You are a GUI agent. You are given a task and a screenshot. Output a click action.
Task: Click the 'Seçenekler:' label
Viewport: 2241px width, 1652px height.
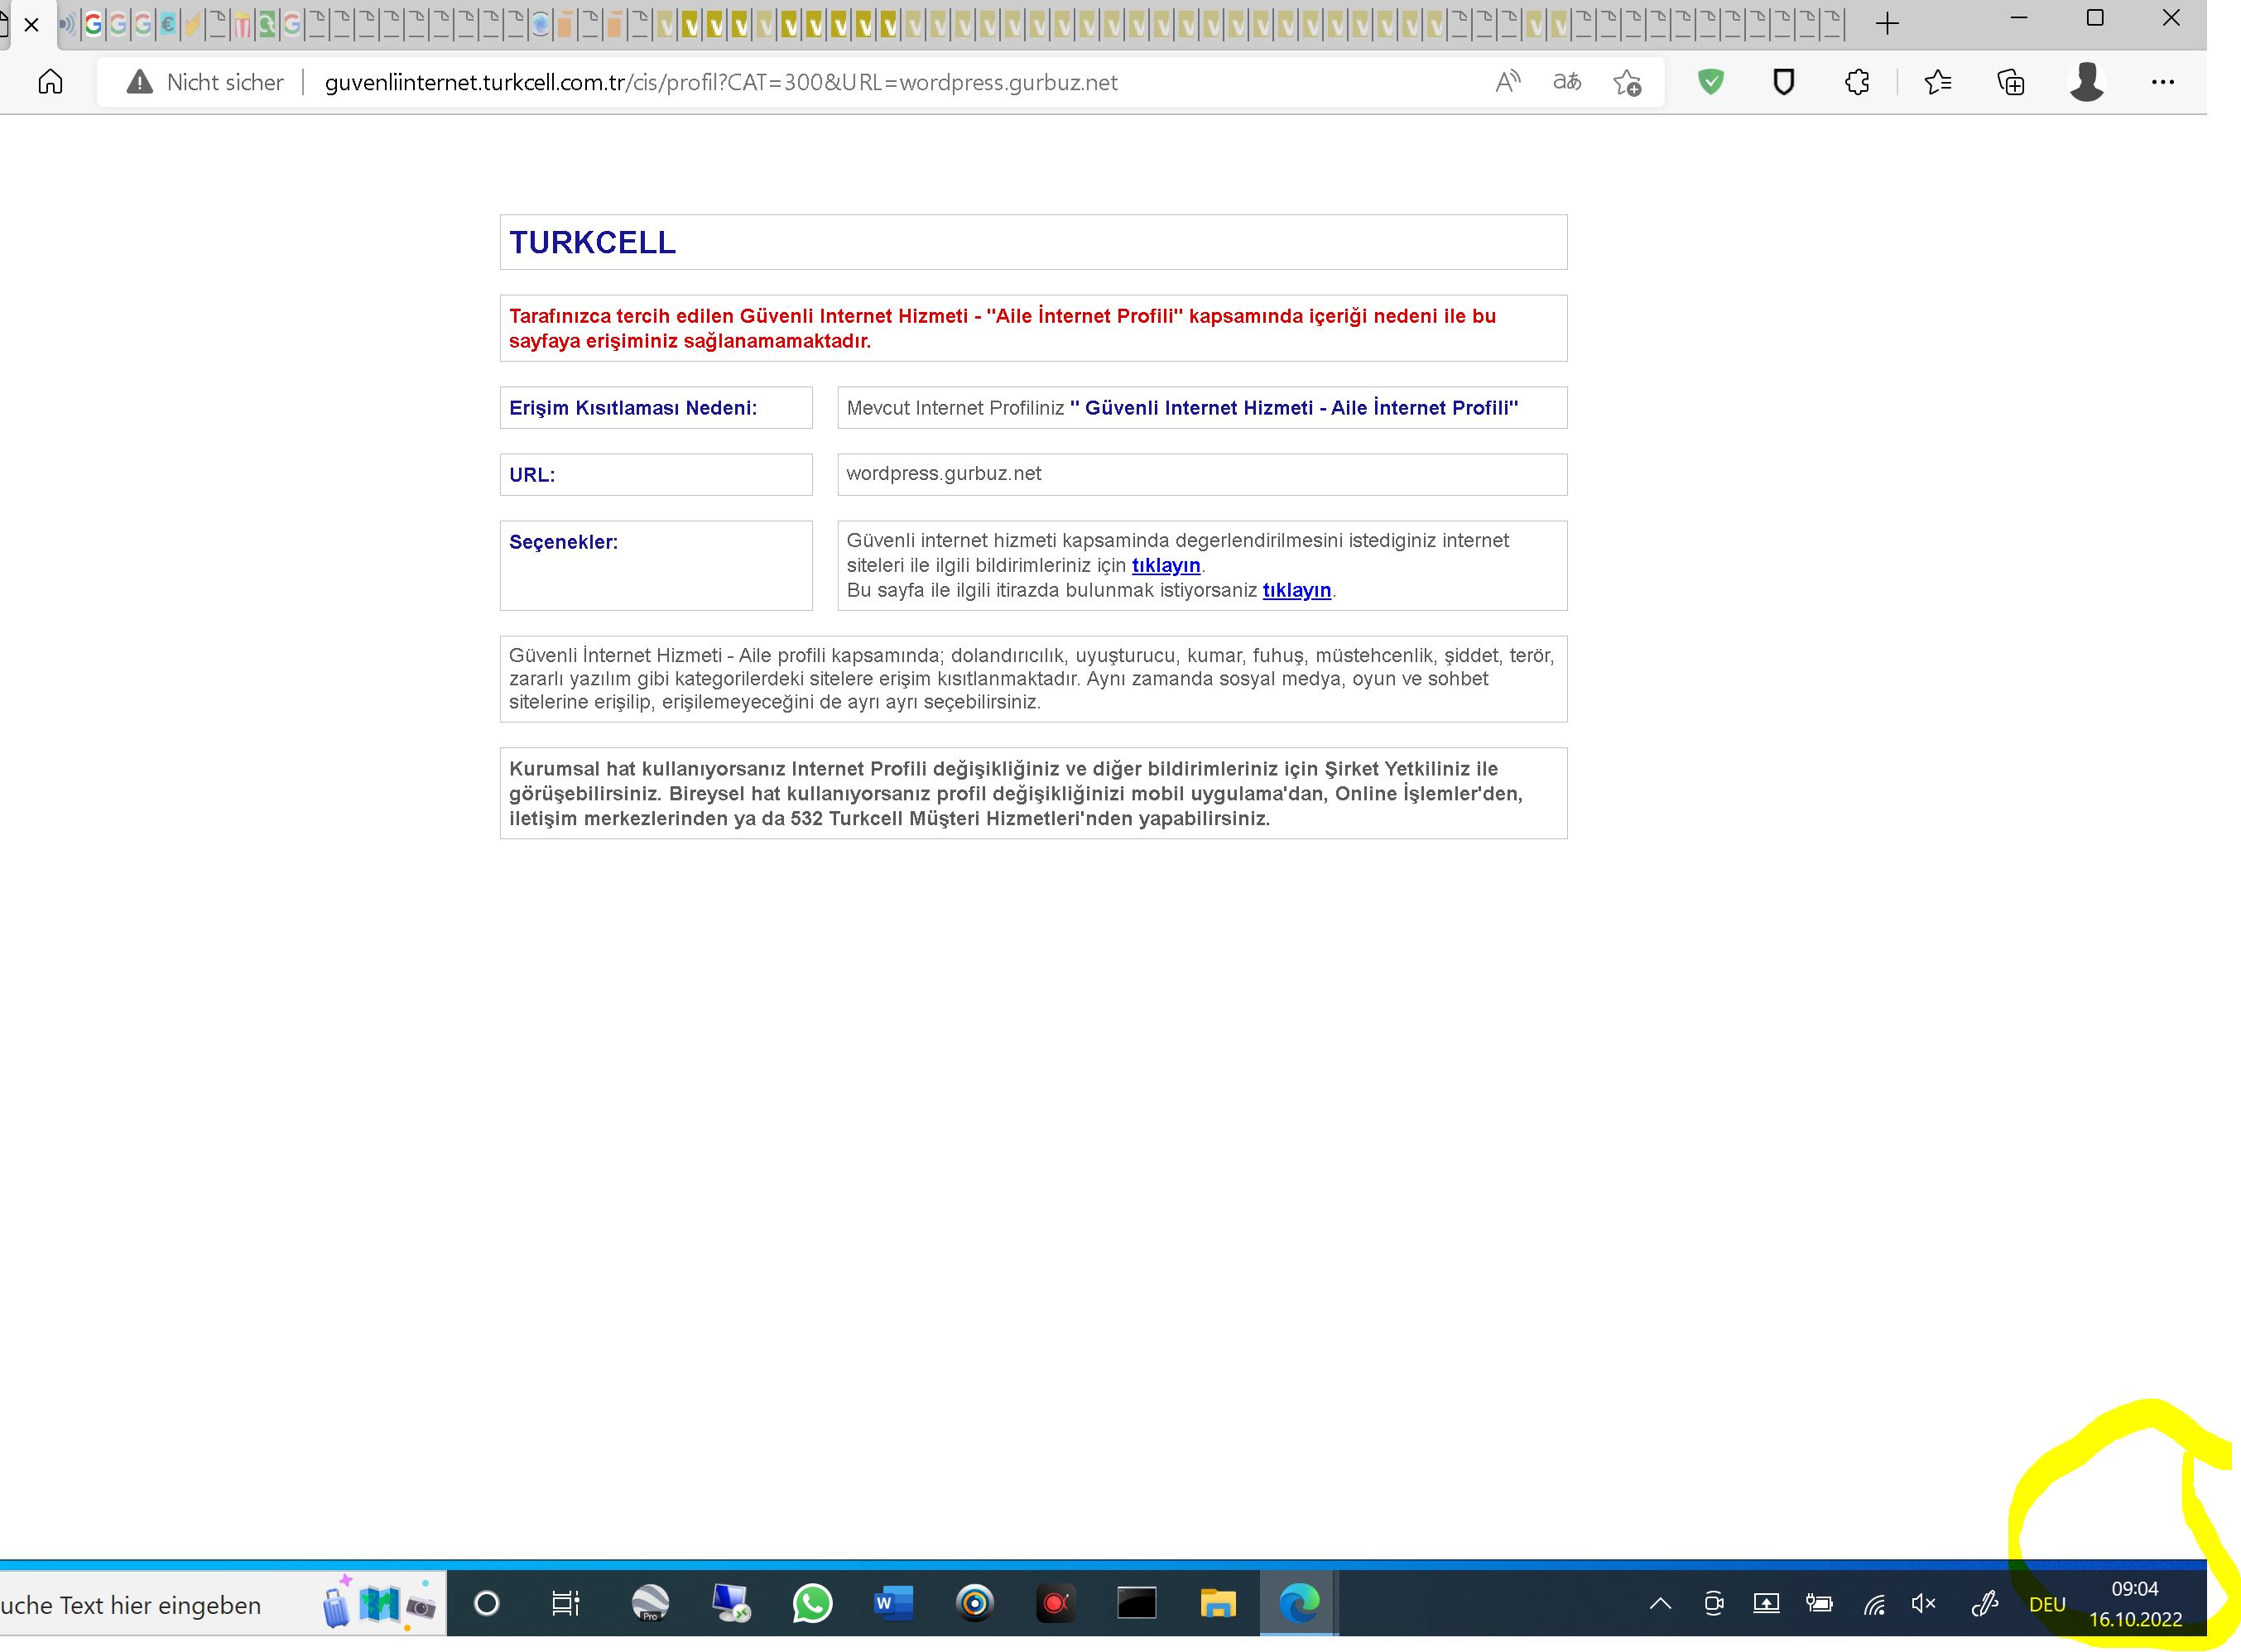tap(563, 542)
